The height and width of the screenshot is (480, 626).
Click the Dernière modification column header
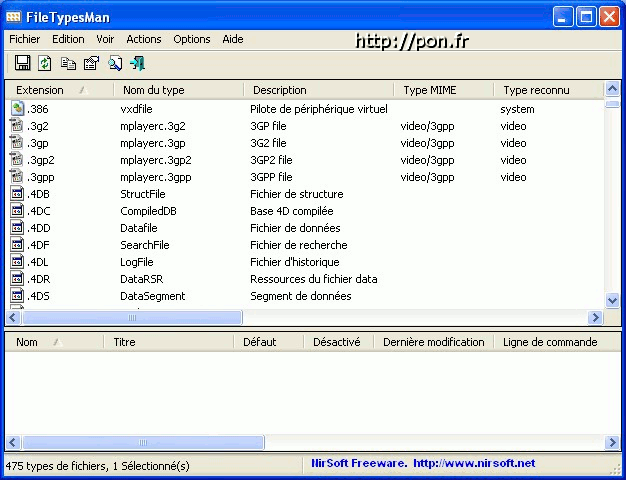tap(434, 342)
